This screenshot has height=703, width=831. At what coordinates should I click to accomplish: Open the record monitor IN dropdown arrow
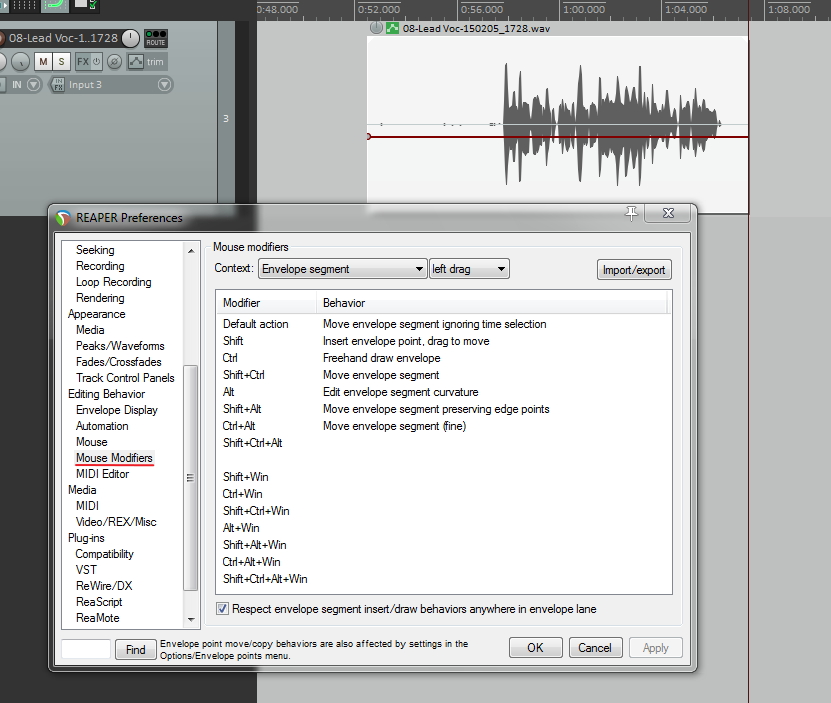point(33,84)
